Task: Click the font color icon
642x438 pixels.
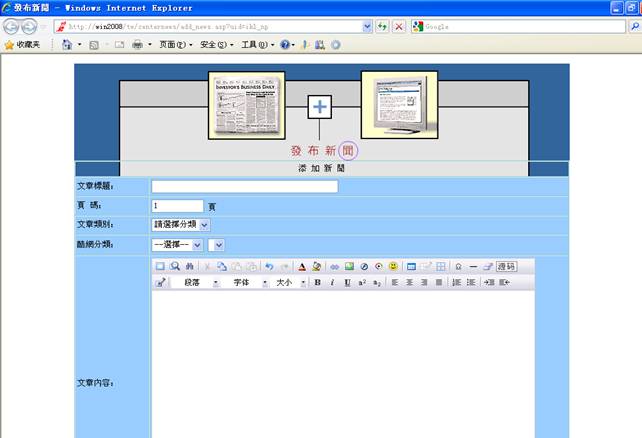Action: point(302,267)
